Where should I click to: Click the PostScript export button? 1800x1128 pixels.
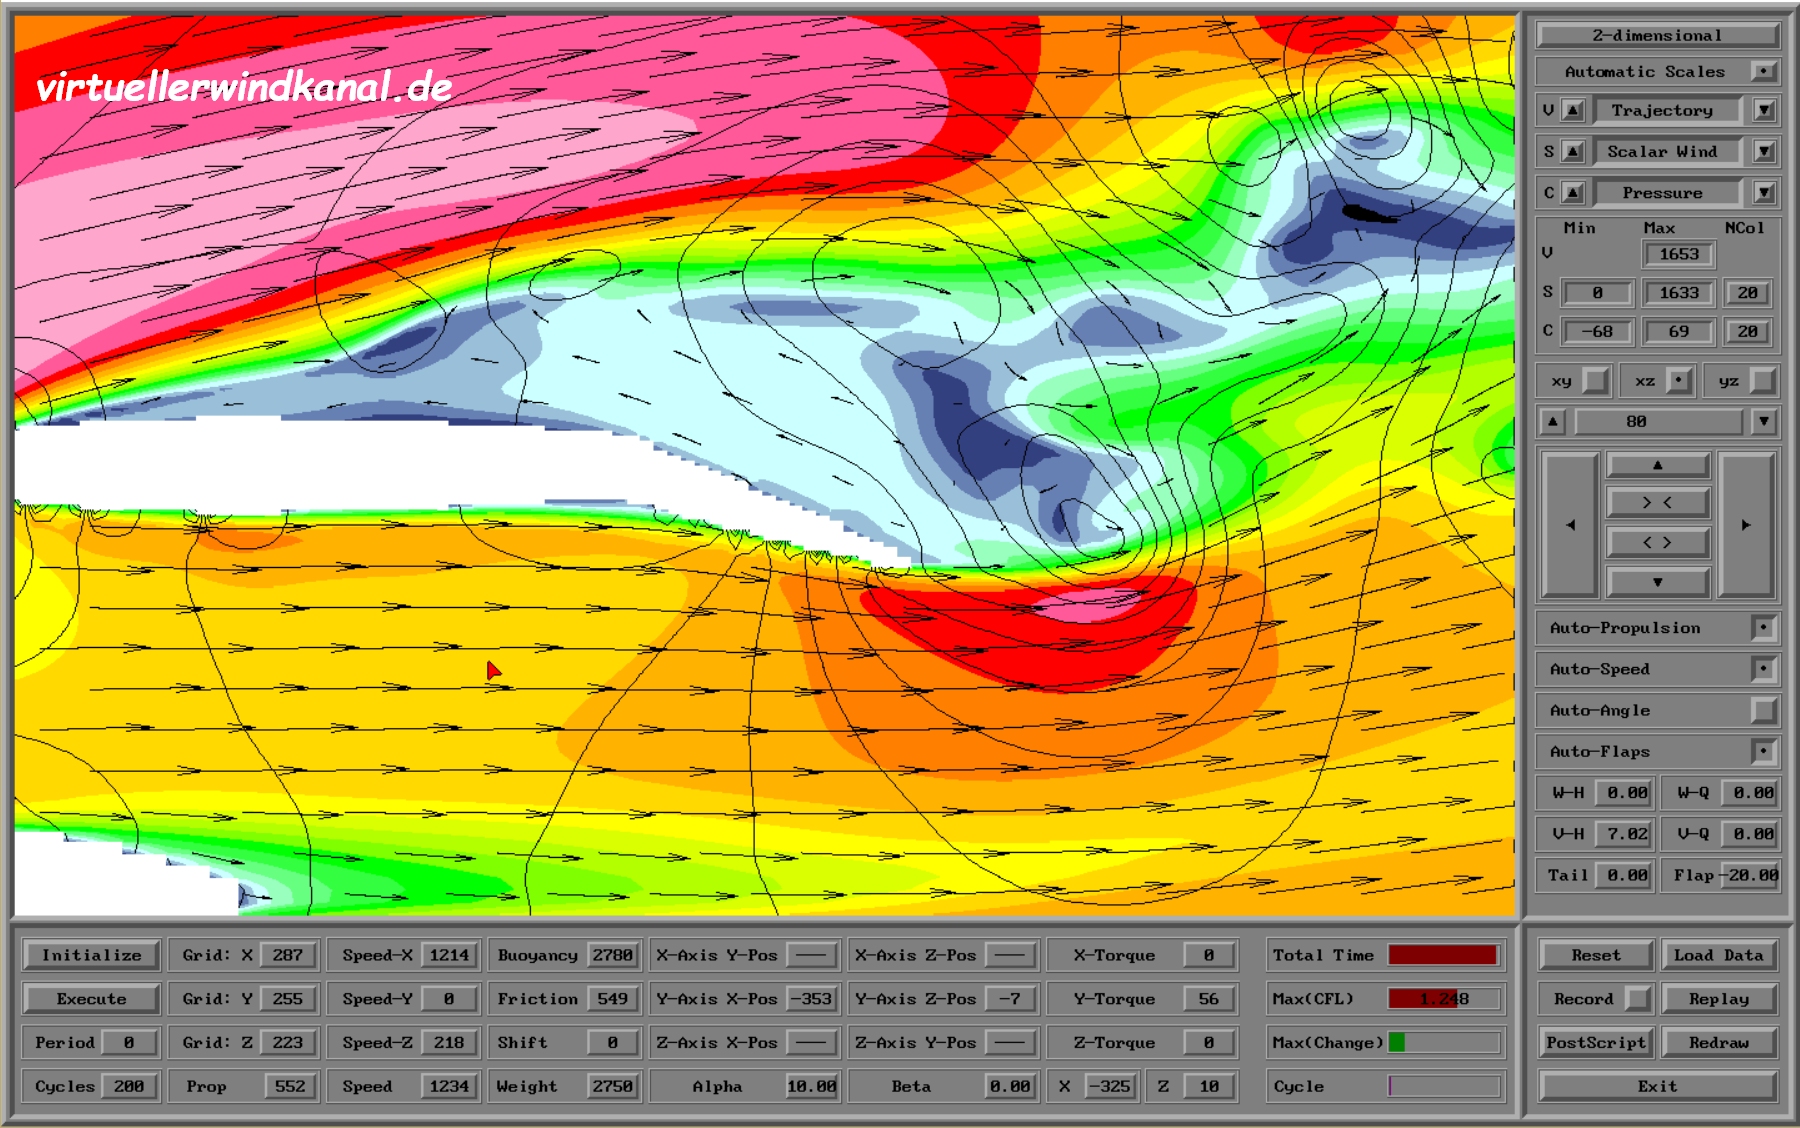1595,1042
